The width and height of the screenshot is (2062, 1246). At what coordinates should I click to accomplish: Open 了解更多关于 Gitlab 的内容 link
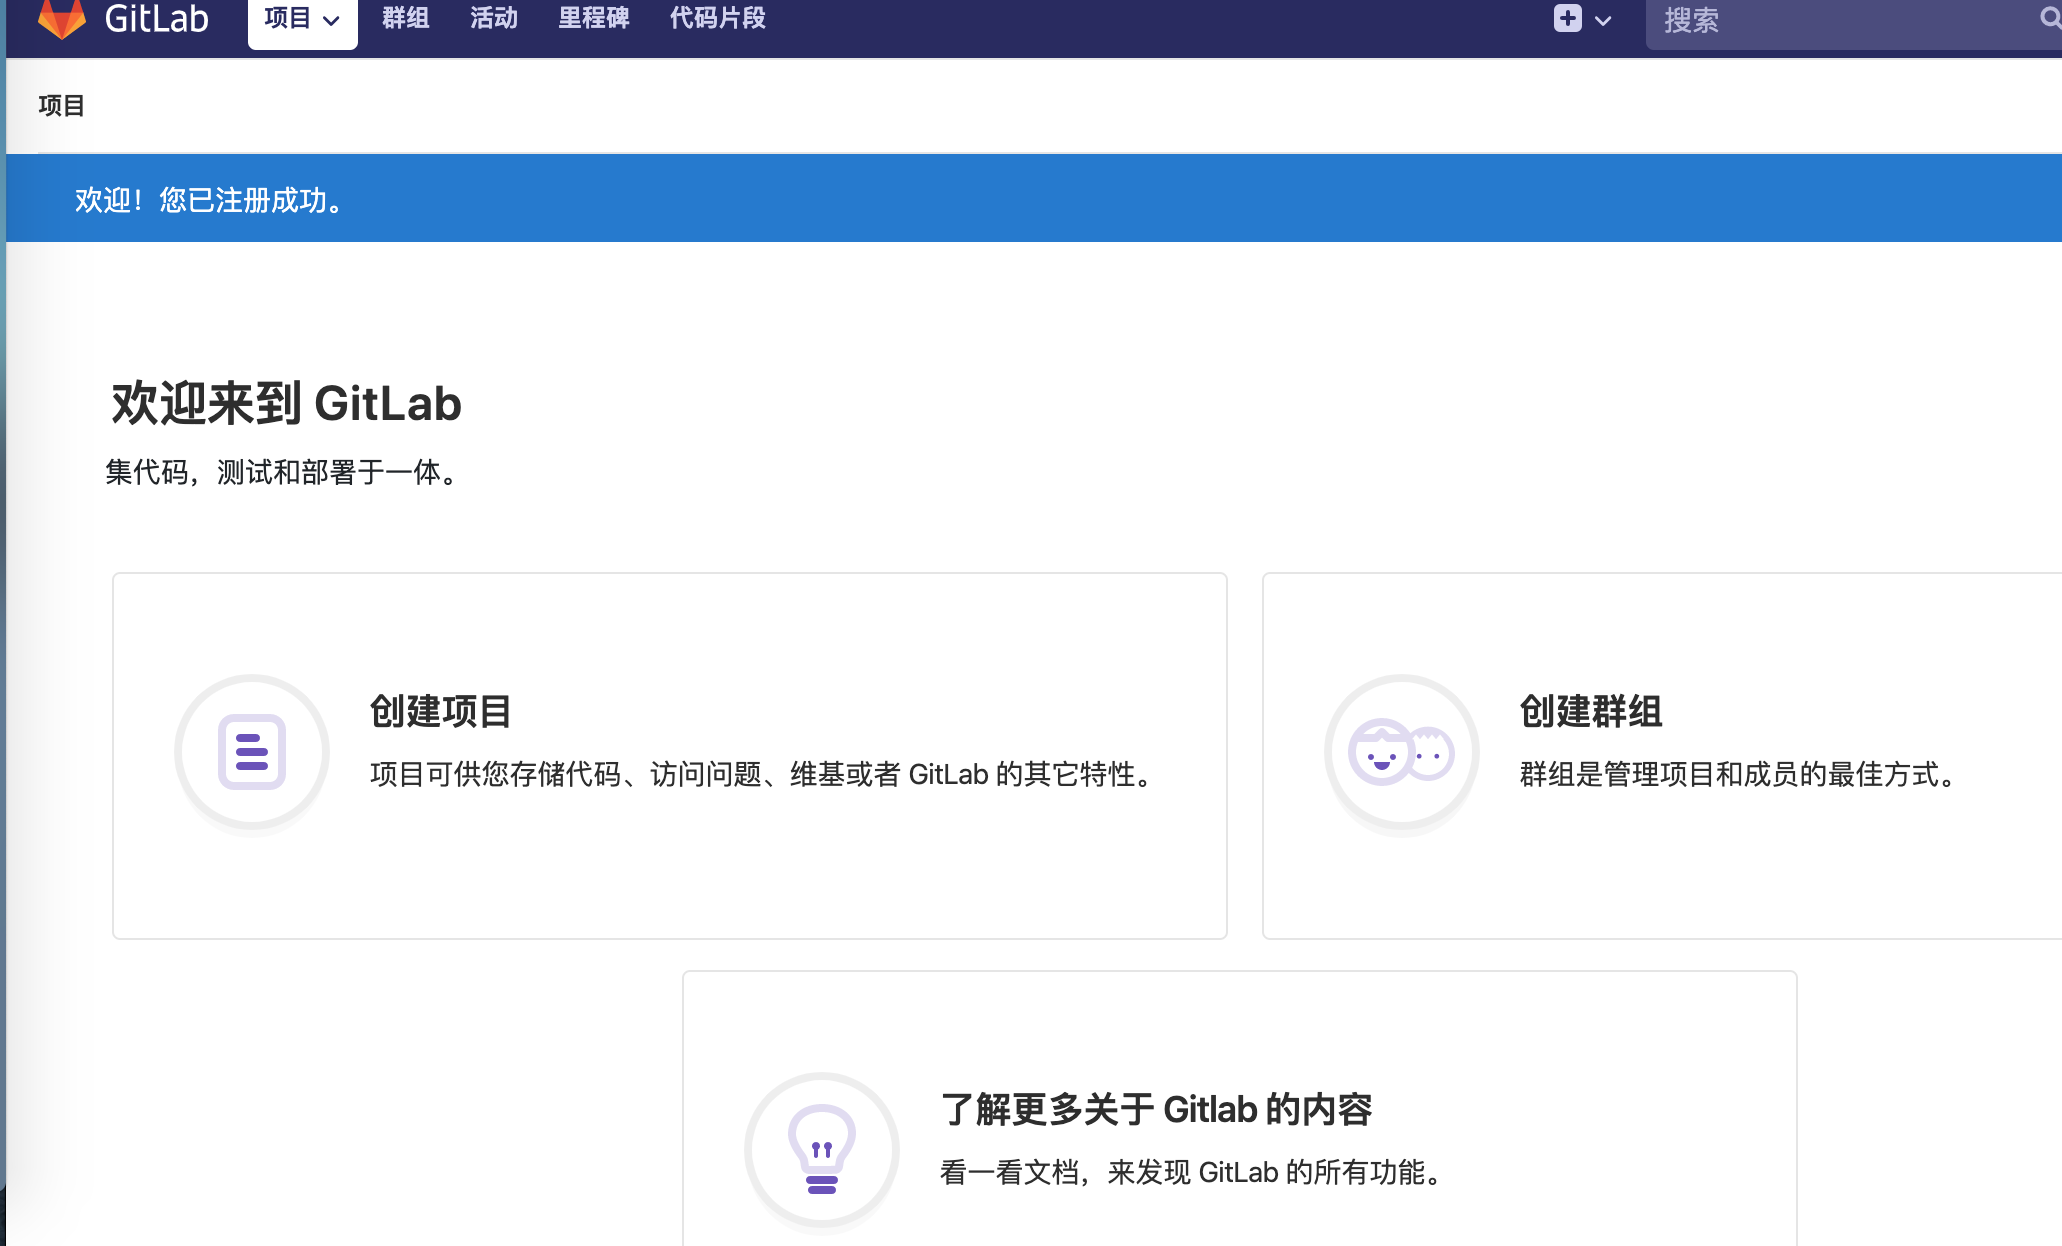click(1156, 1110)
